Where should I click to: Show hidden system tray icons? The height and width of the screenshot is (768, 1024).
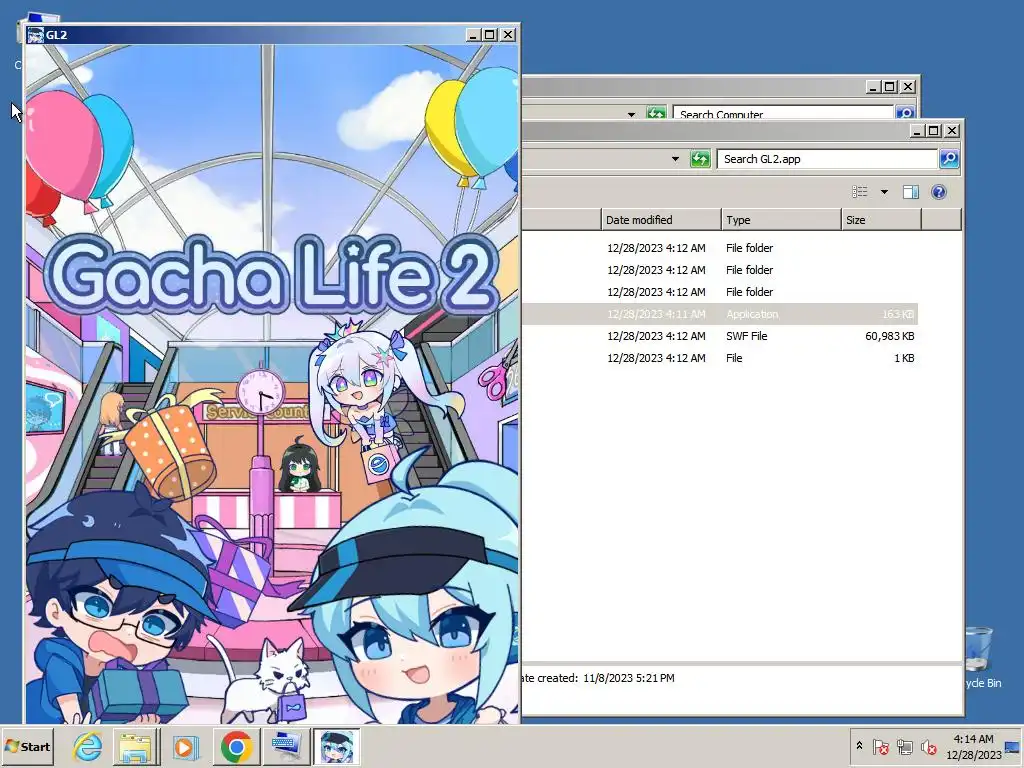(x=859, y=746)
